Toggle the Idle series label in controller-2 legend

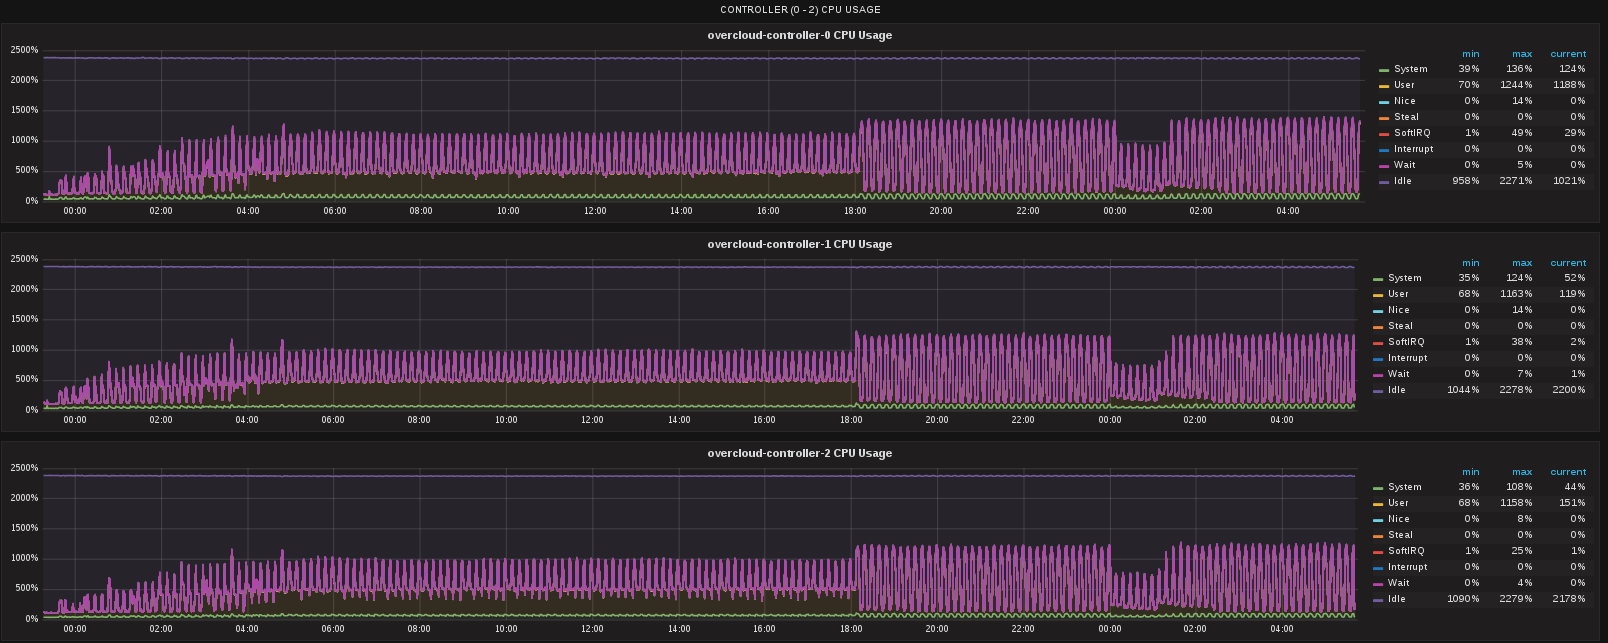click(x=1396, y=599)
